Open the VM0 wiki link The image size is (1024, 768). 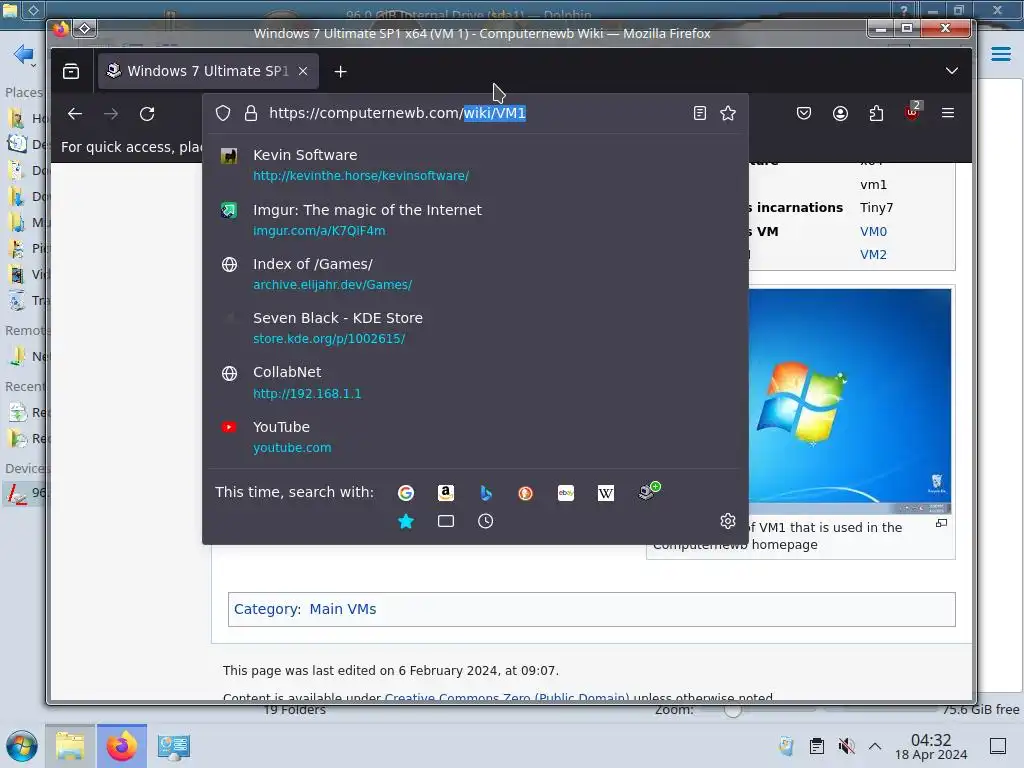(873, 231)
